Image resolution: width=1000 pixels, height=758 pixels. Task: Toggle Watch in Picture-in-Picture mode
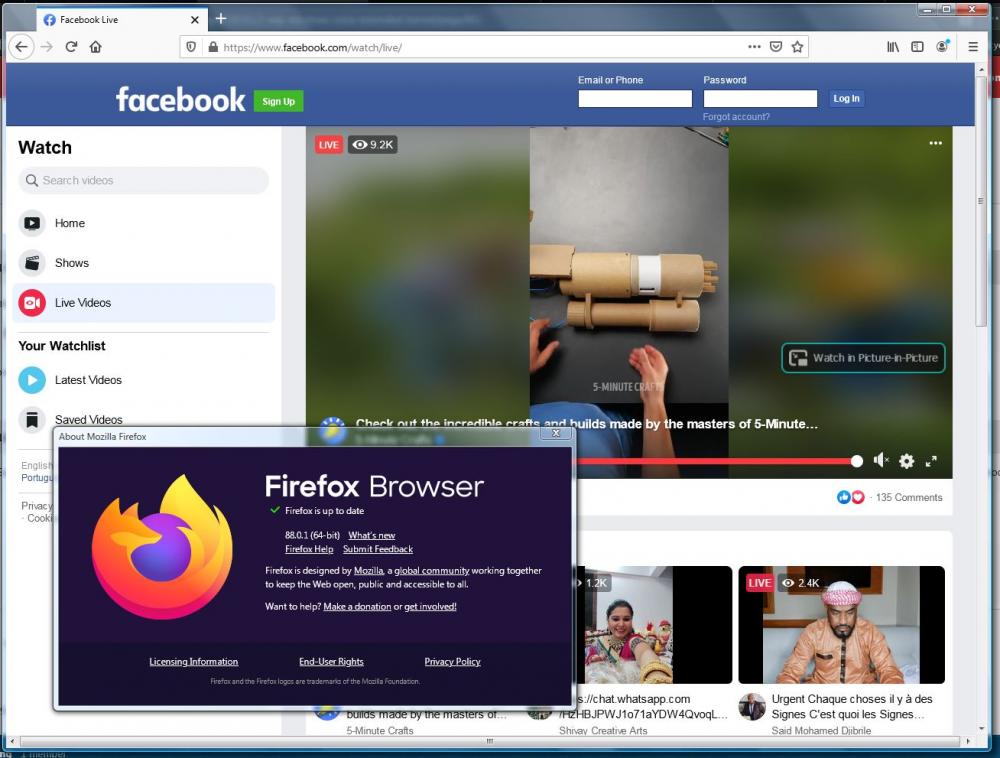point(862,357)
